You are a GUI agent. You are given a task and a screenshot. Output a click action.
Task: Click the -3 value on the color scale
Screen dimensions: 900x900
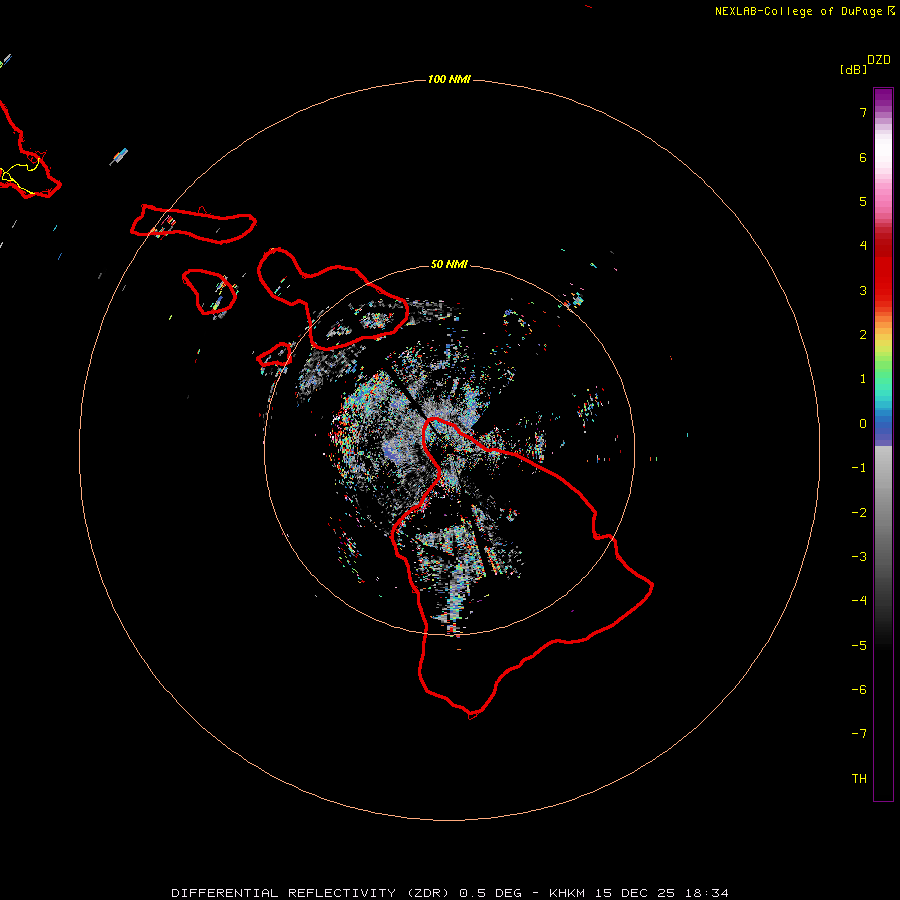point(859,556)
